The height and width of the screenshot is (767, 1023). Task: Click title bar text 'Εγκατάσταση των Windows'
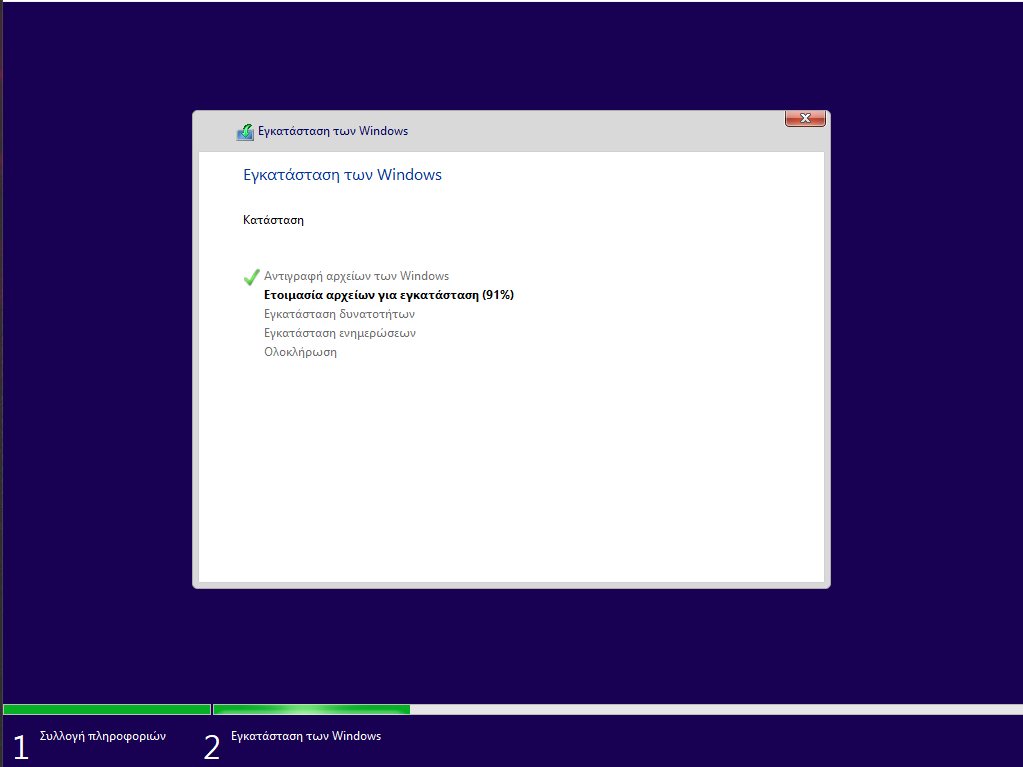[333, 131]
